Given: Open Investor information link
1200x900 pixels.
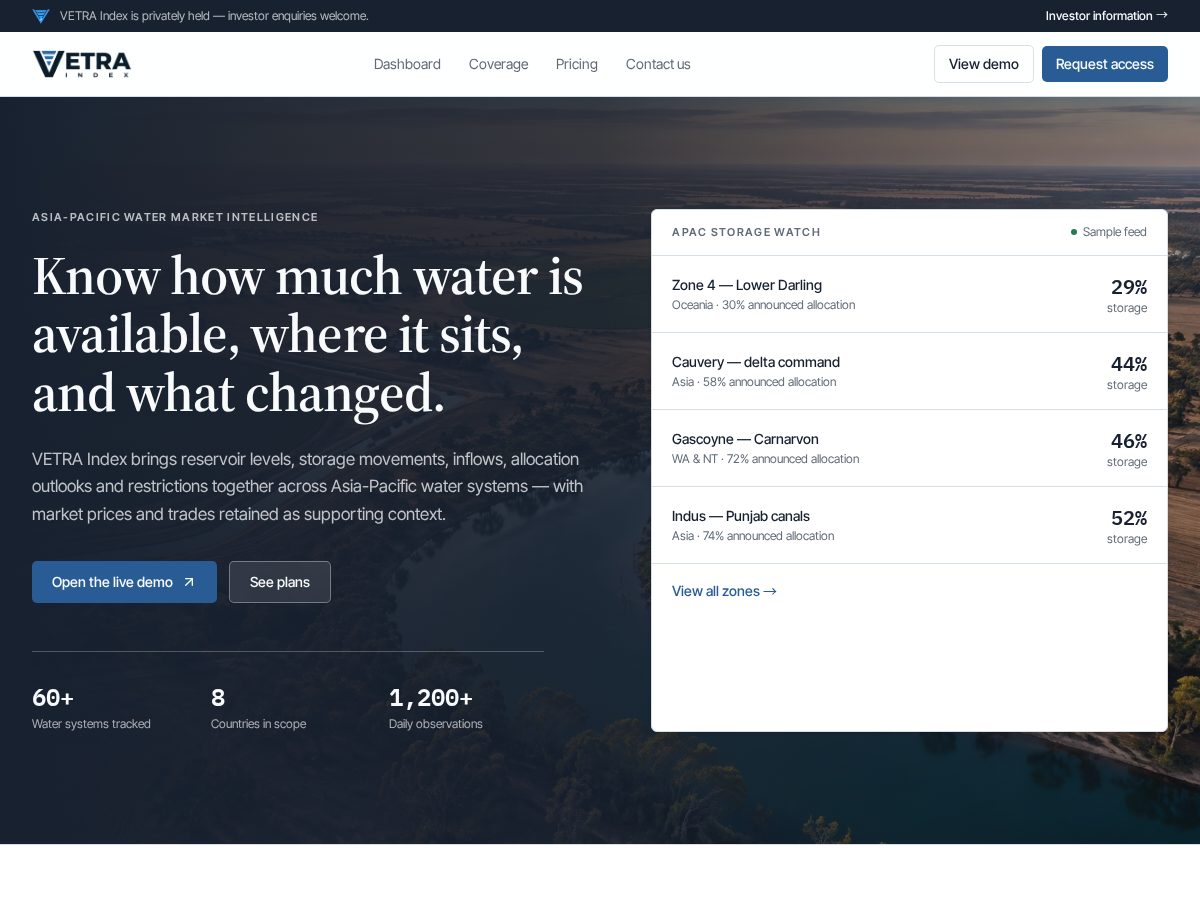Looking at the screenshot, I should click(1106, 16).
